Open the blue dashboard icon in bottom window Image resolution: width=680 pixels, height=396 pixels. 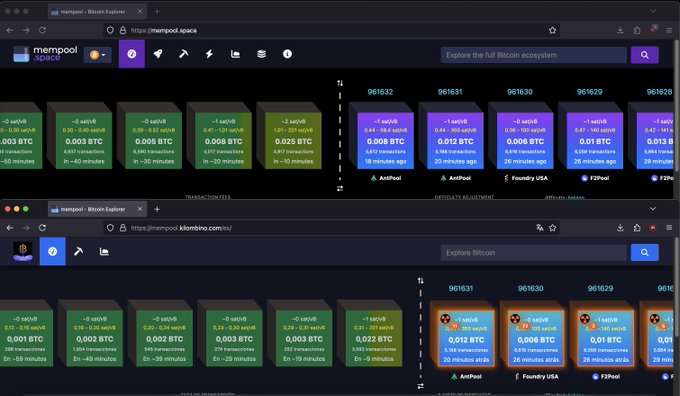click(x=52, y=251)
